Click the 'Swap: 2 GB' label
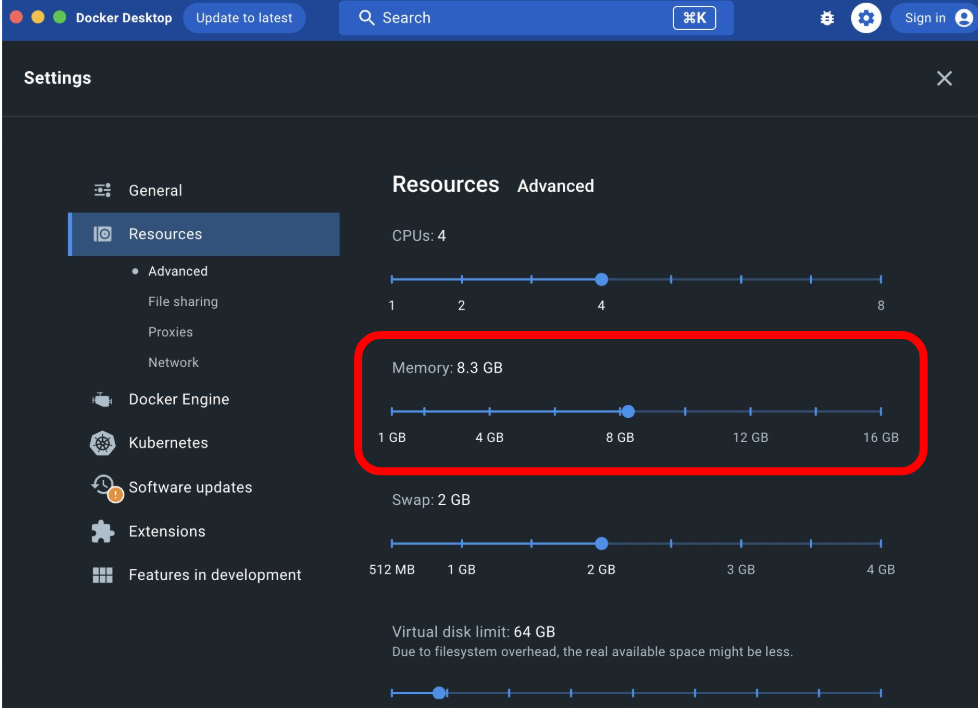 431,500
